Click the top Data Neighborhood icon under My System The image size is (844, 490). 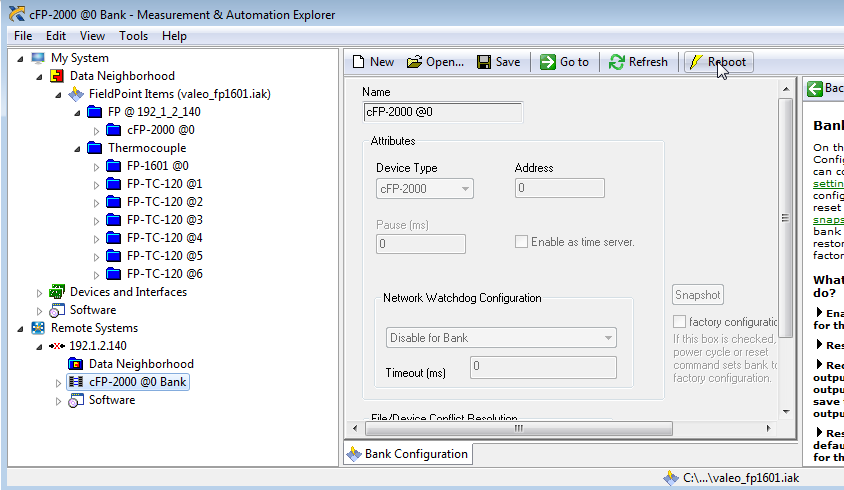coord(57,76)
